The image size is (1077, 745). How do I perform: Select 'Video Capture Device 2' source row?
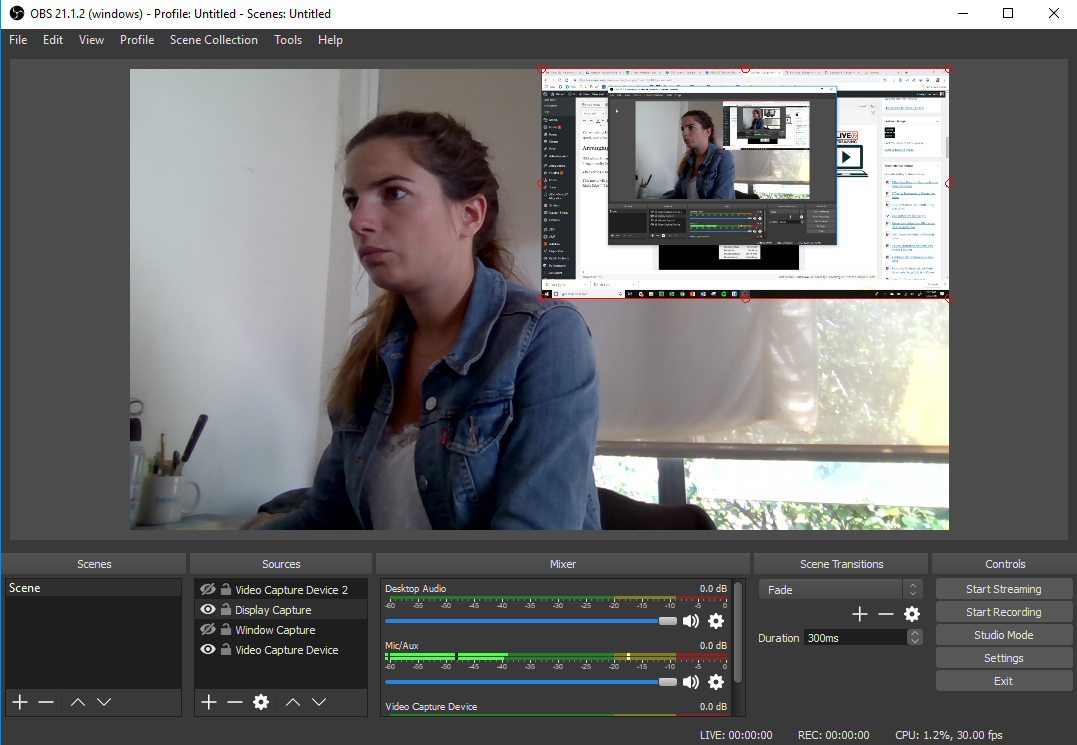pyautogui.click(x=281, y=589)
